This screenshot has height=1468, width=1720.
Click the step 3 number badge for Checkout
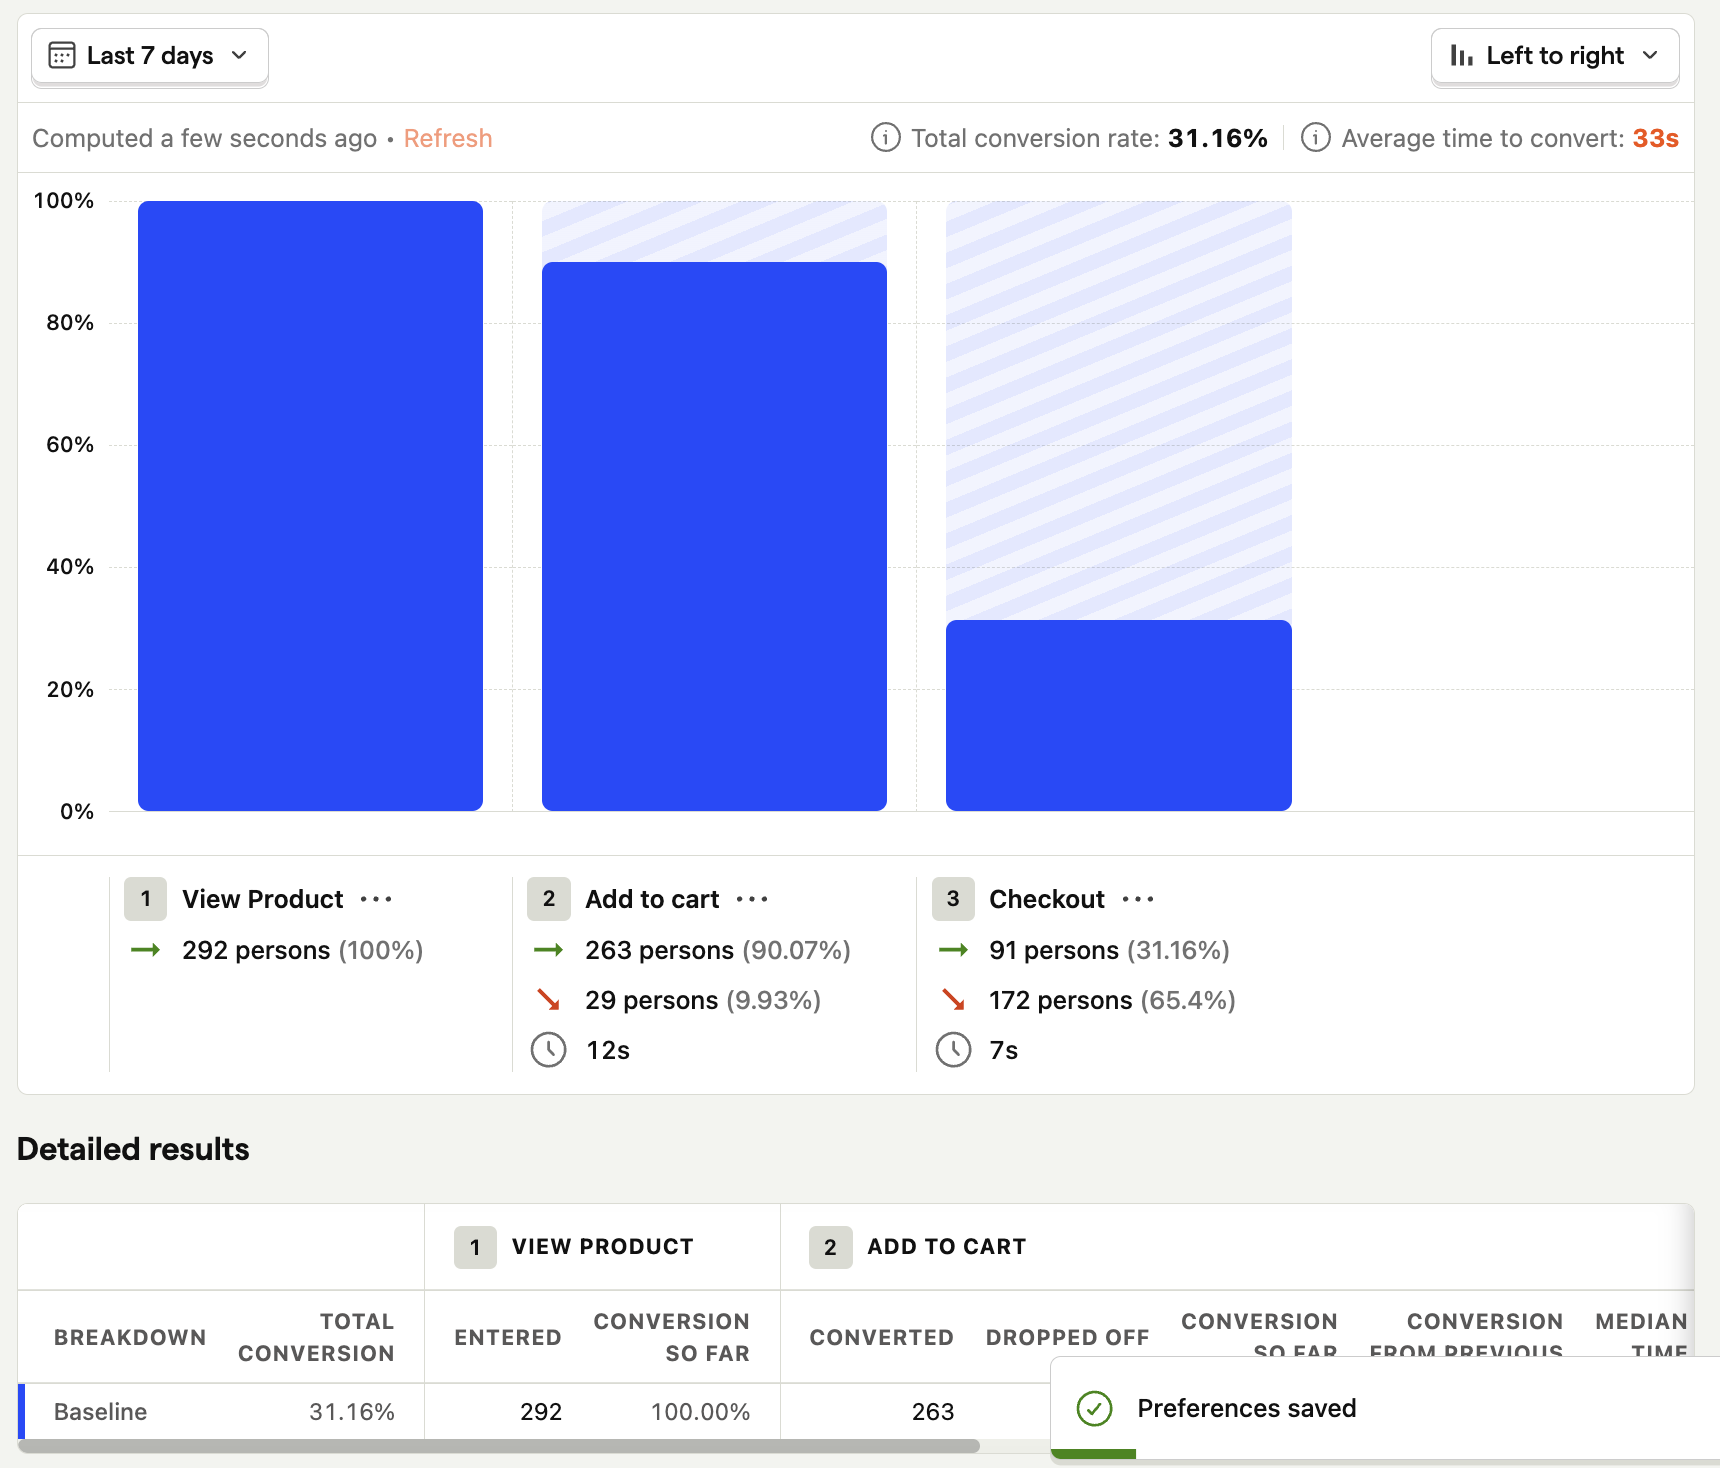tap(953, 899)
